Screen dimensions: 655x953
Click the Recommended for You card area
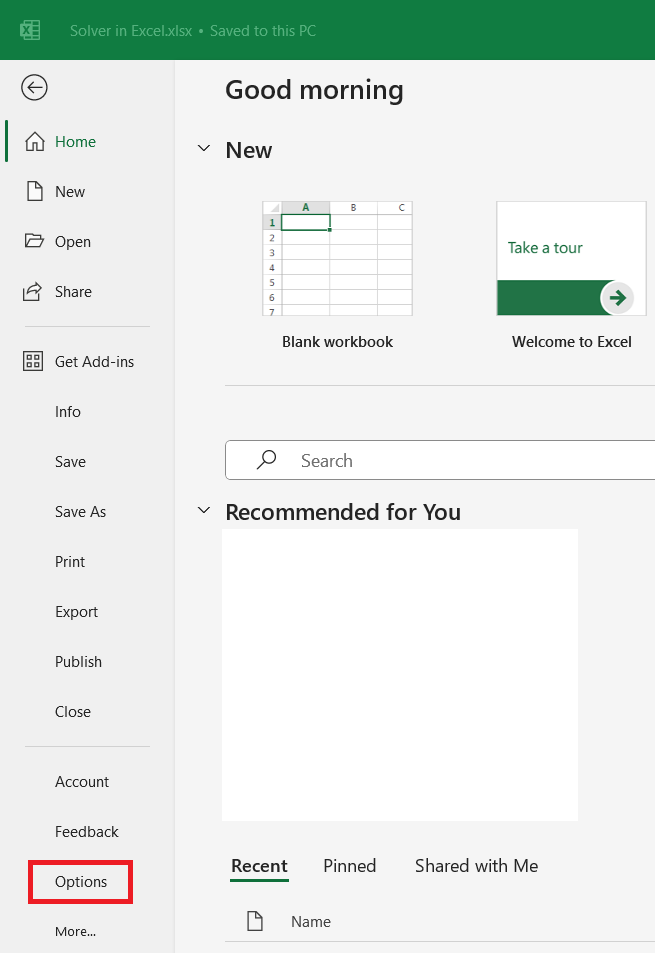[x=400, y=675]
